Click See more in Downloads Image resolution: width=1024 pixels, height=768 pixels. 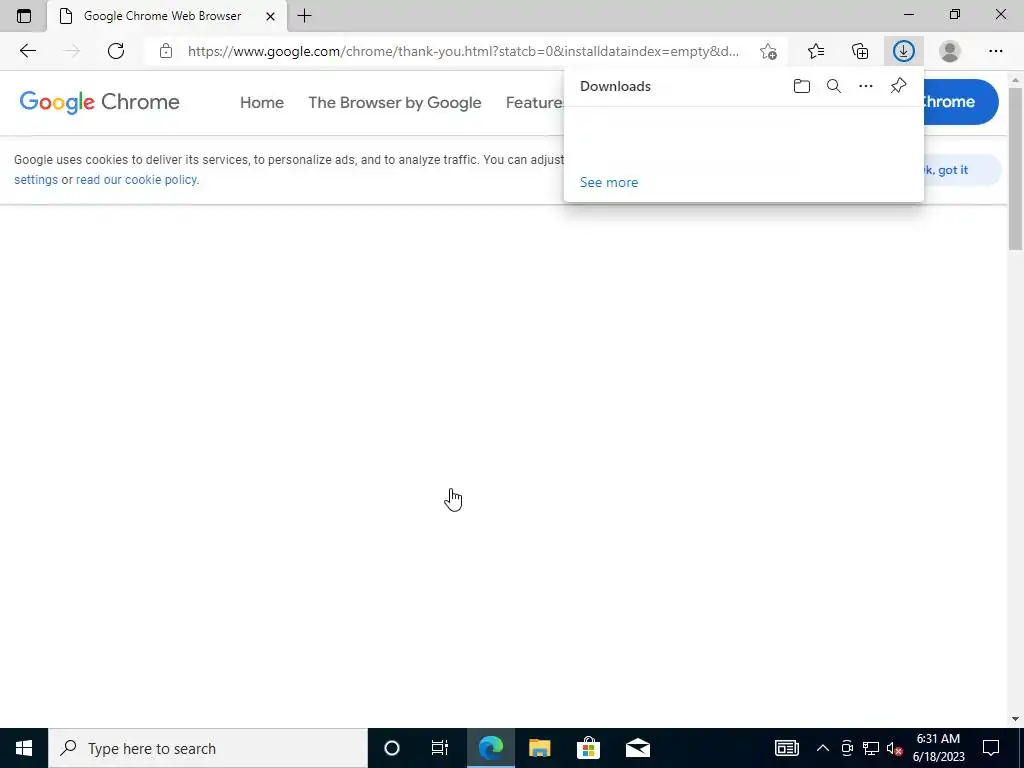(x=609, y=182)
